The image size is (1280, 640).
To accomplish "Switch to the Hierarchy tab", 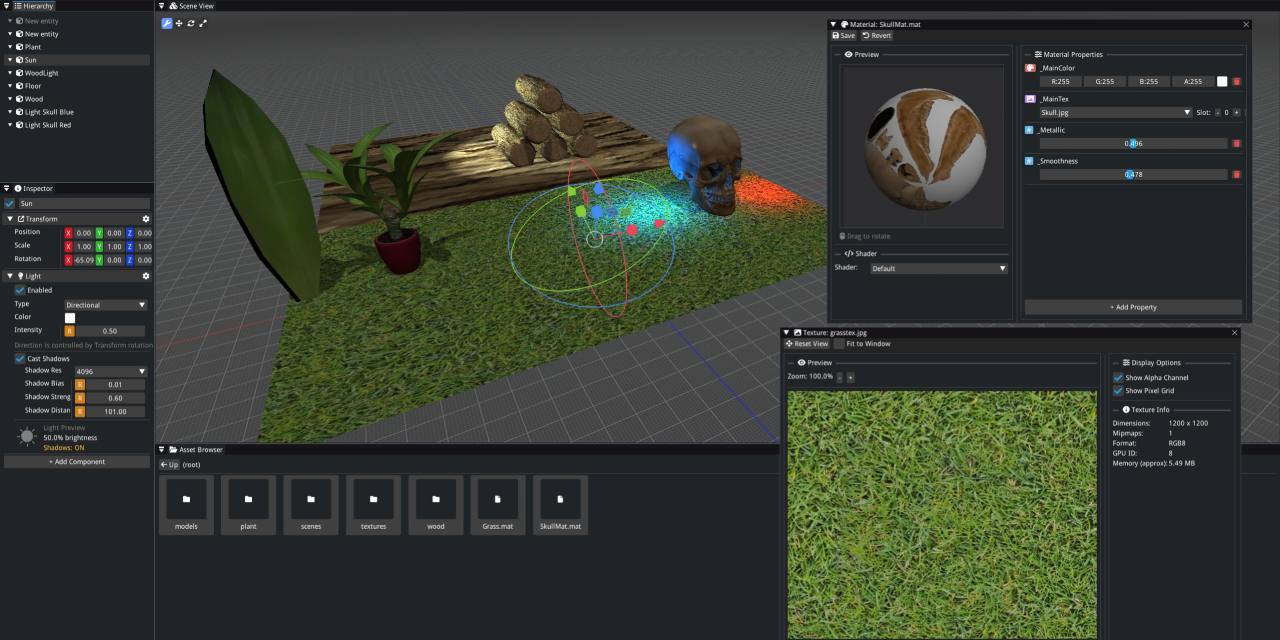I will click(34, 6).
